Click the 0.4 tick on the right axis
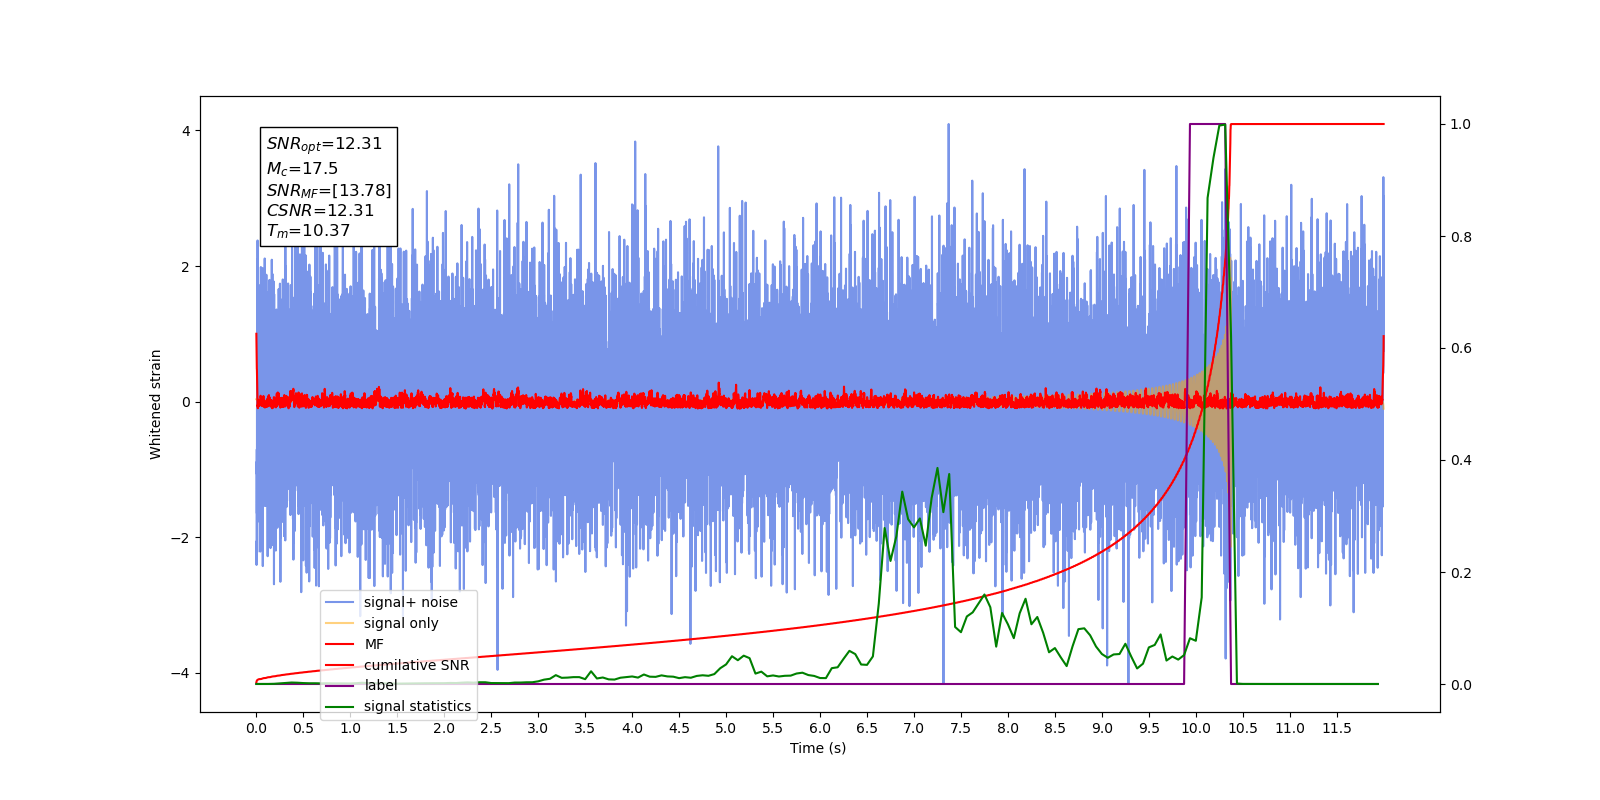Screen dimensions: 1600x800 (x=1461, y=460)
